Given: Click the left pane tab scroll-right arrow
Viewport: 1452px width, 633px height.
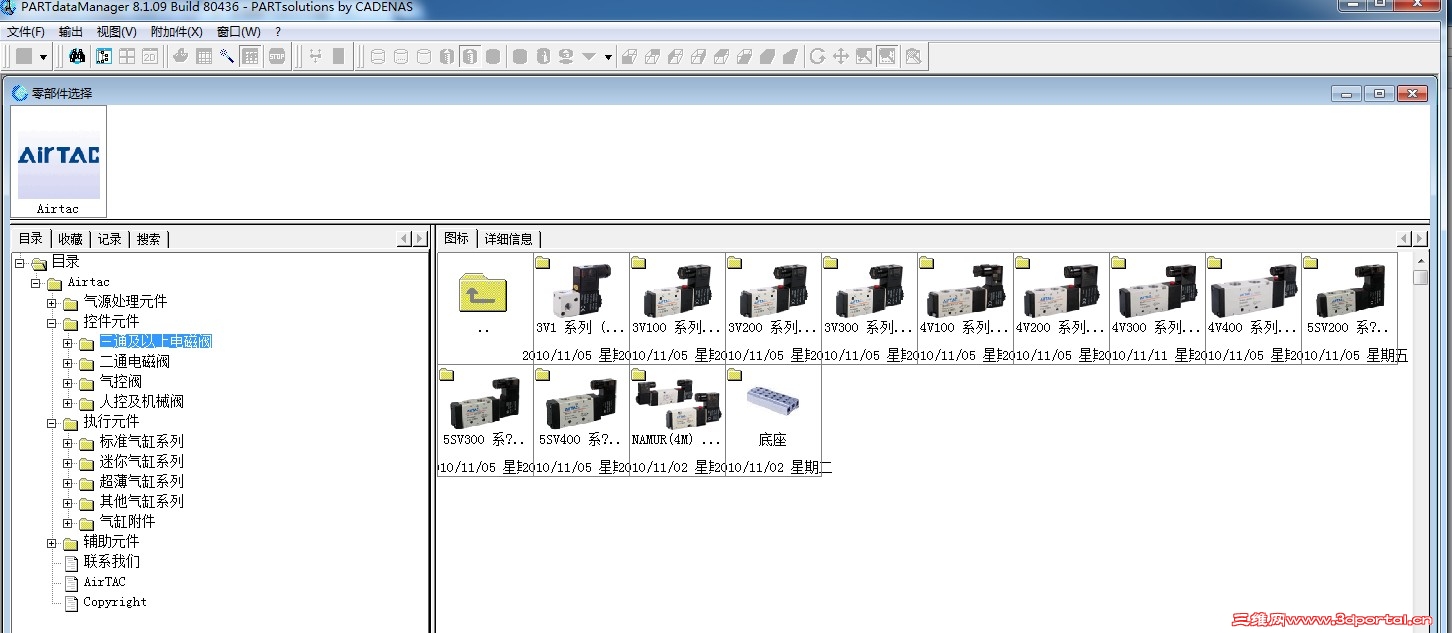Looking at the screenshot, I should 420,239.
